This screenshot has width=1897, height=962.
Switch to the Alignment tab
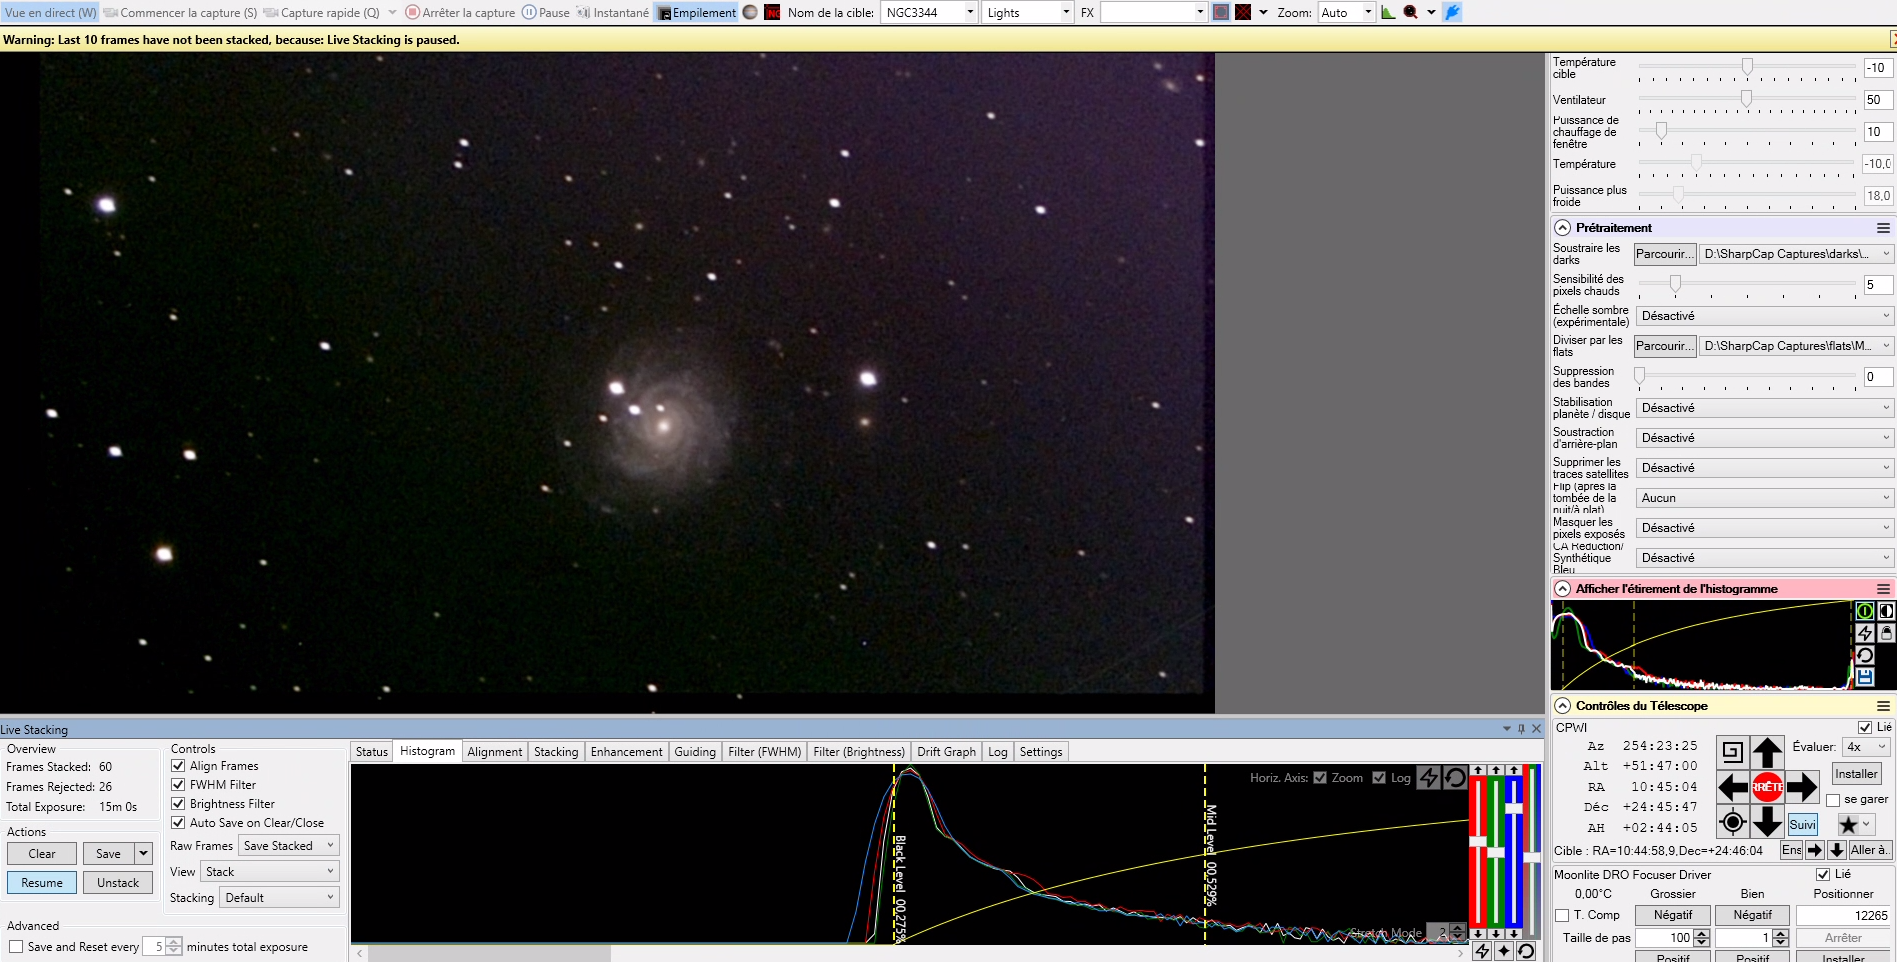click(494, 752)
